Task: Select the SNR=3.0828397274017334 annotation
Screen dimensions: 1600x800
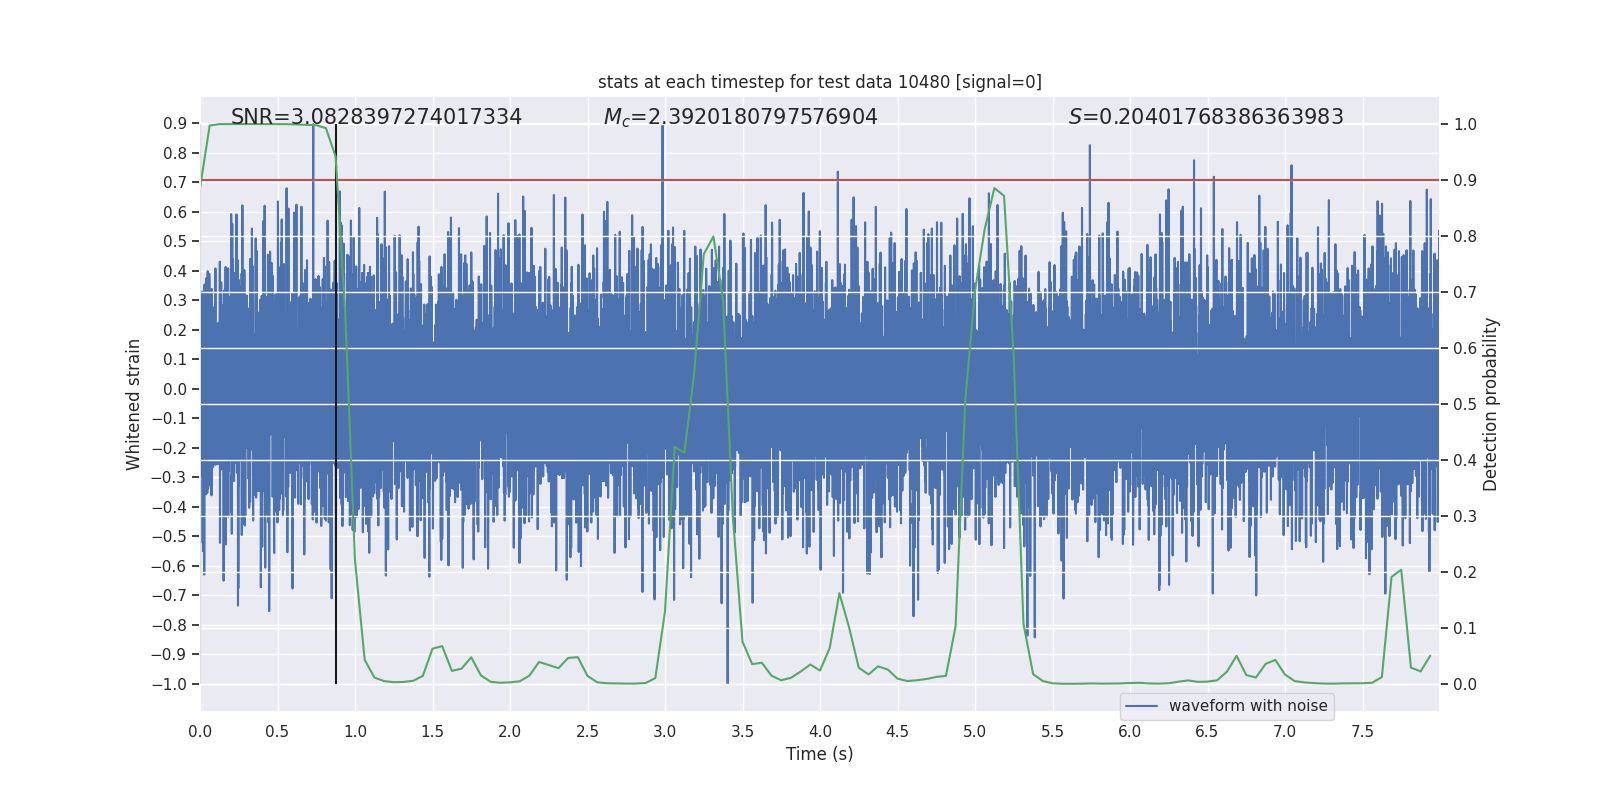Action: [x=376, y=117]
